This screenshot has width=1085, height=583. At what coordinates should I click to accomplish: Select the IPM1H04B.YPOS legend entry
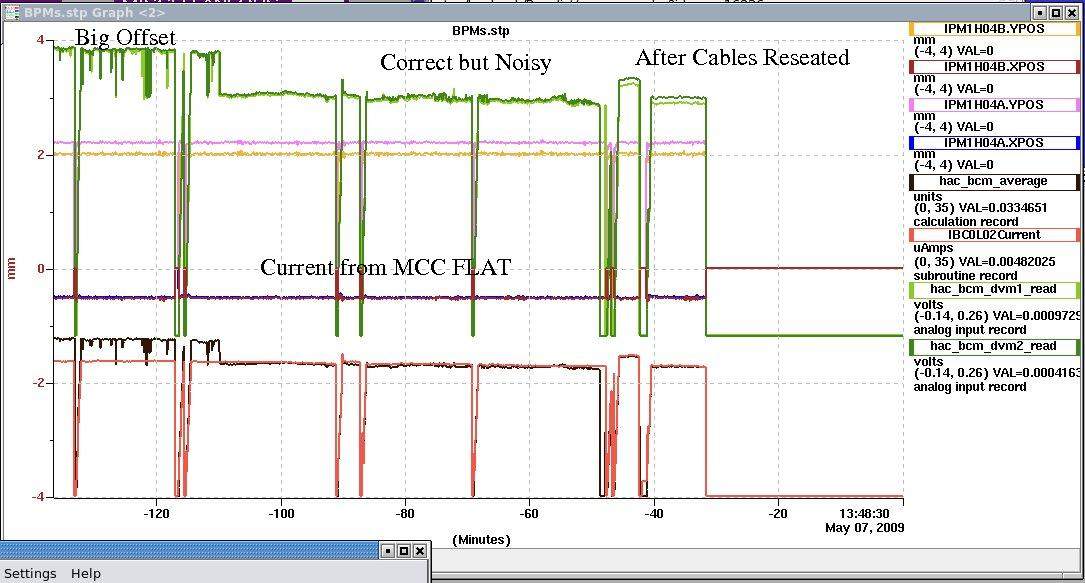click(x=994, y=29)
